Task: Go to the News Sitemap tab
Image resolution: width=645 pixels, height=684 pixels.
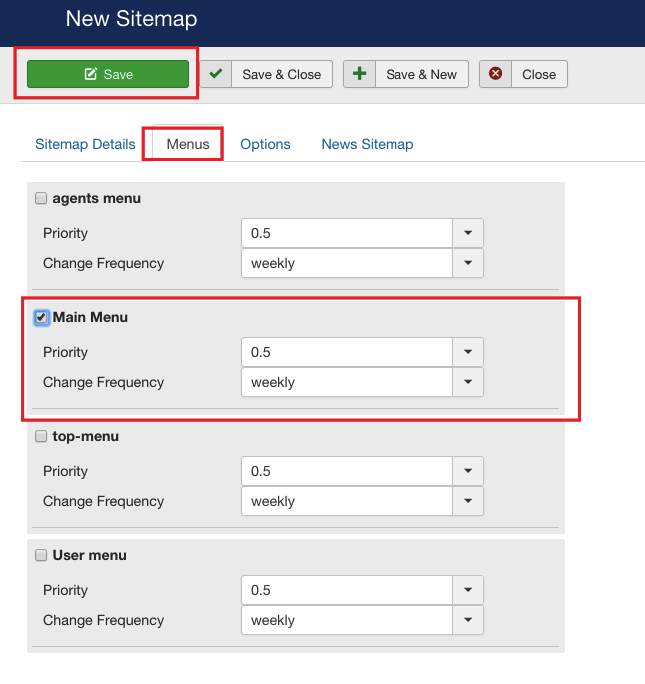Action: tap(367, 144)
